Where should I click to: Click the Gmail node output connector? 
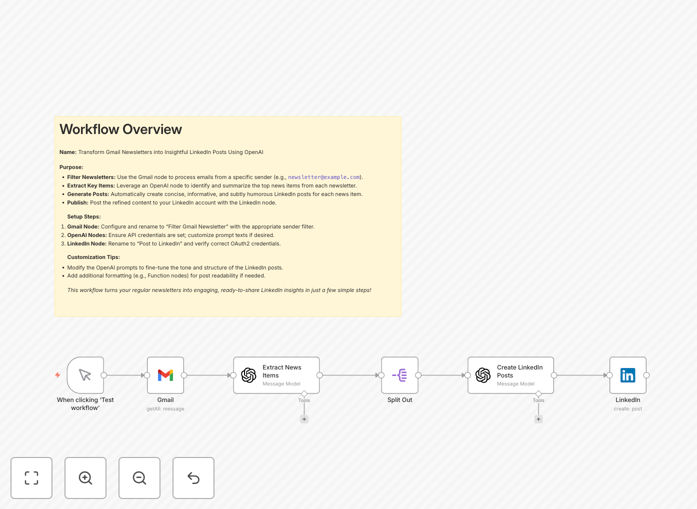coord(184,375)
